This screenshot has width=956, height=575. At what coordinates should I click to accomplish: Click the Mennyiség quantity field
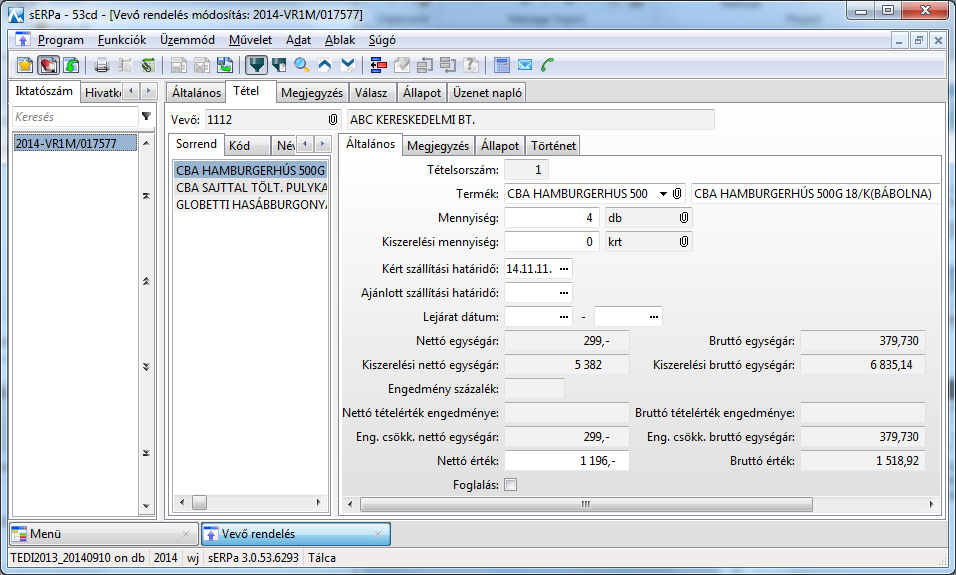[x=552, y=218]
